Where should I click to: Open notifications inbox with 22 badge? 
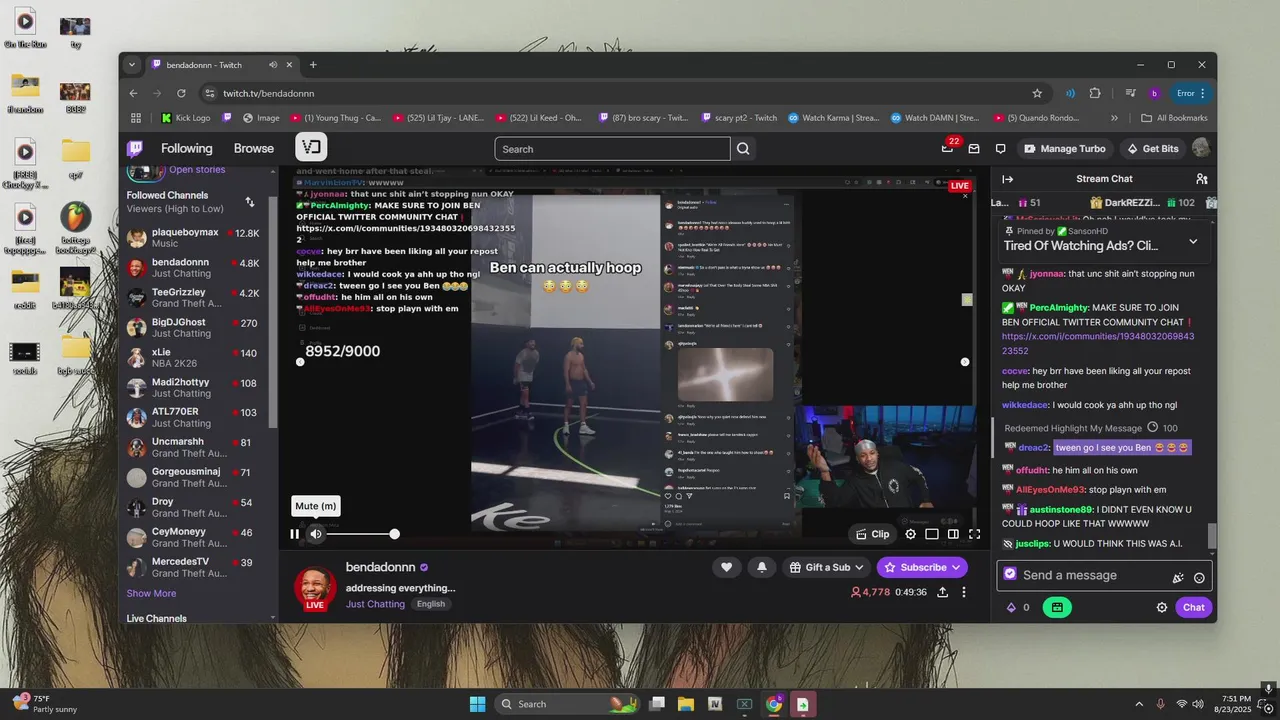(948, 148)
